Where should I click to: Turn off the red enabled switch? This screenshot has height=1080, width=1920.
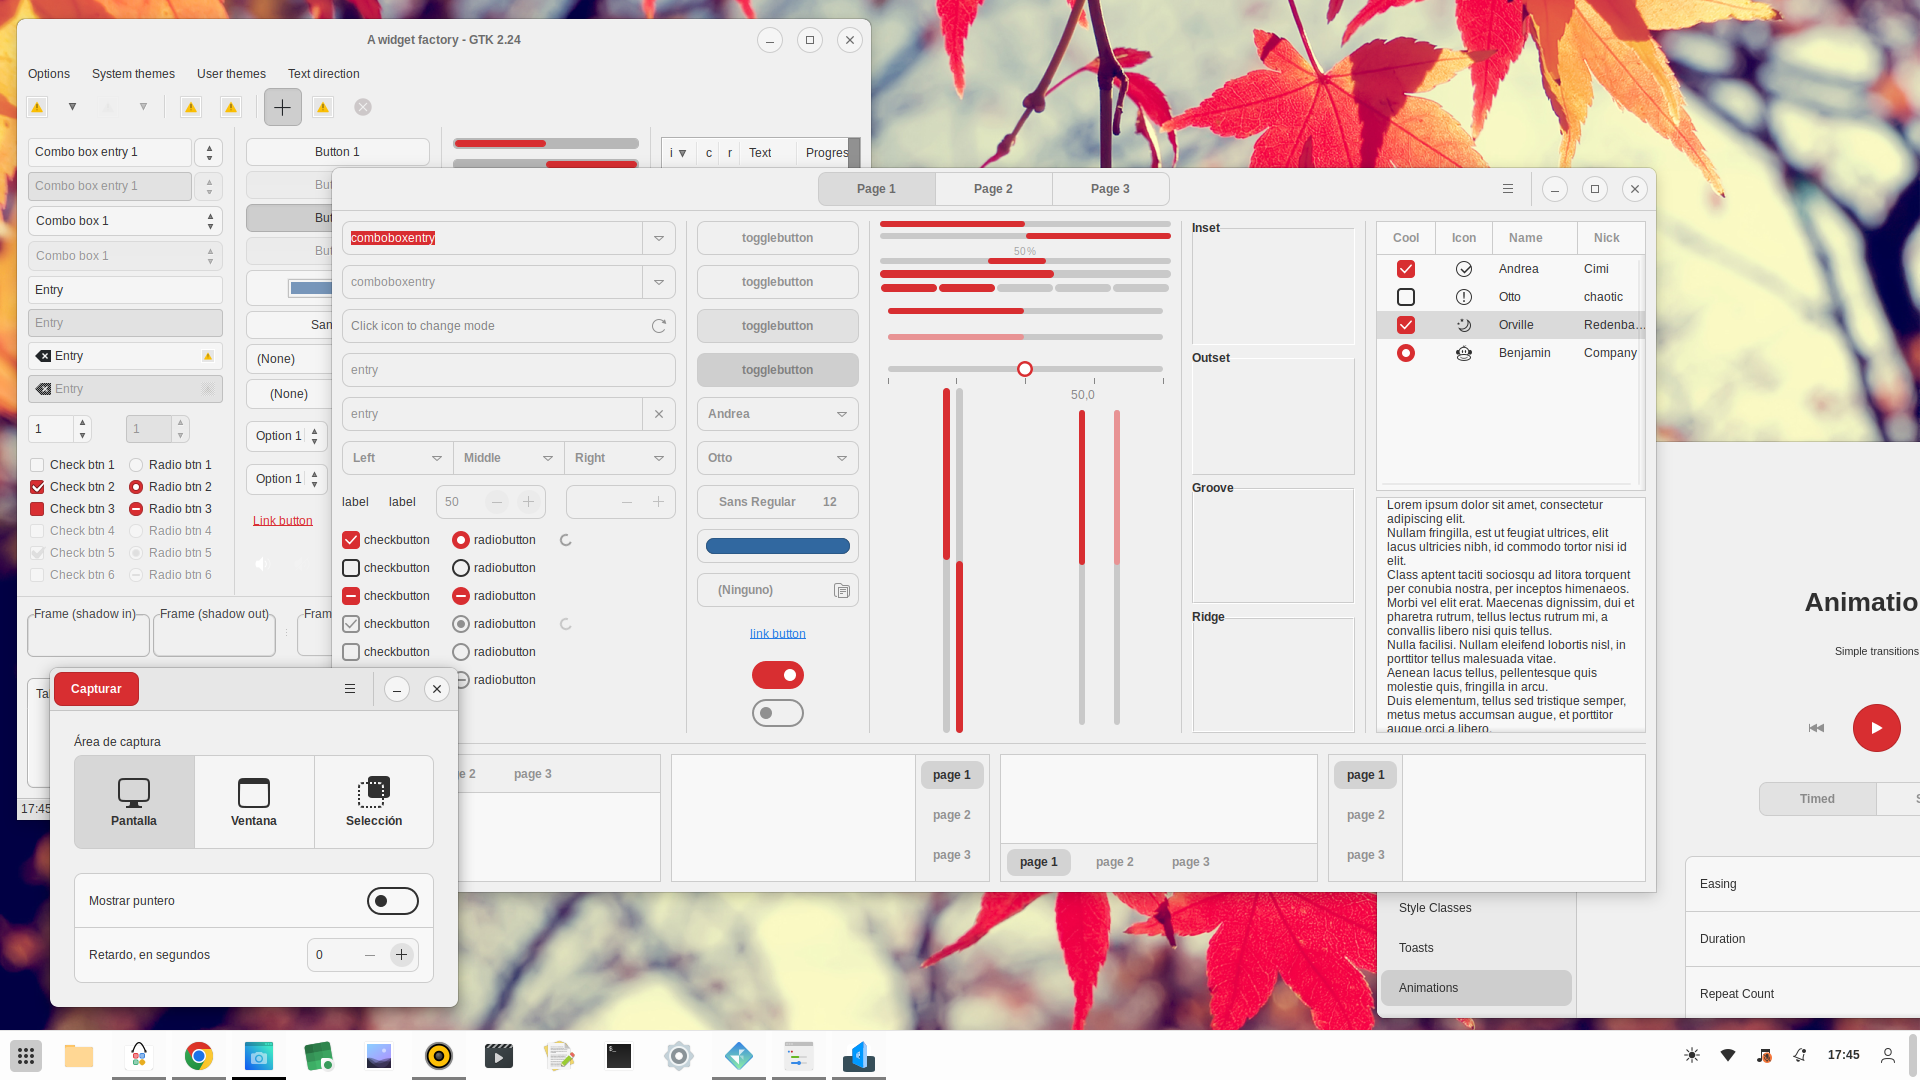[778, 675]
